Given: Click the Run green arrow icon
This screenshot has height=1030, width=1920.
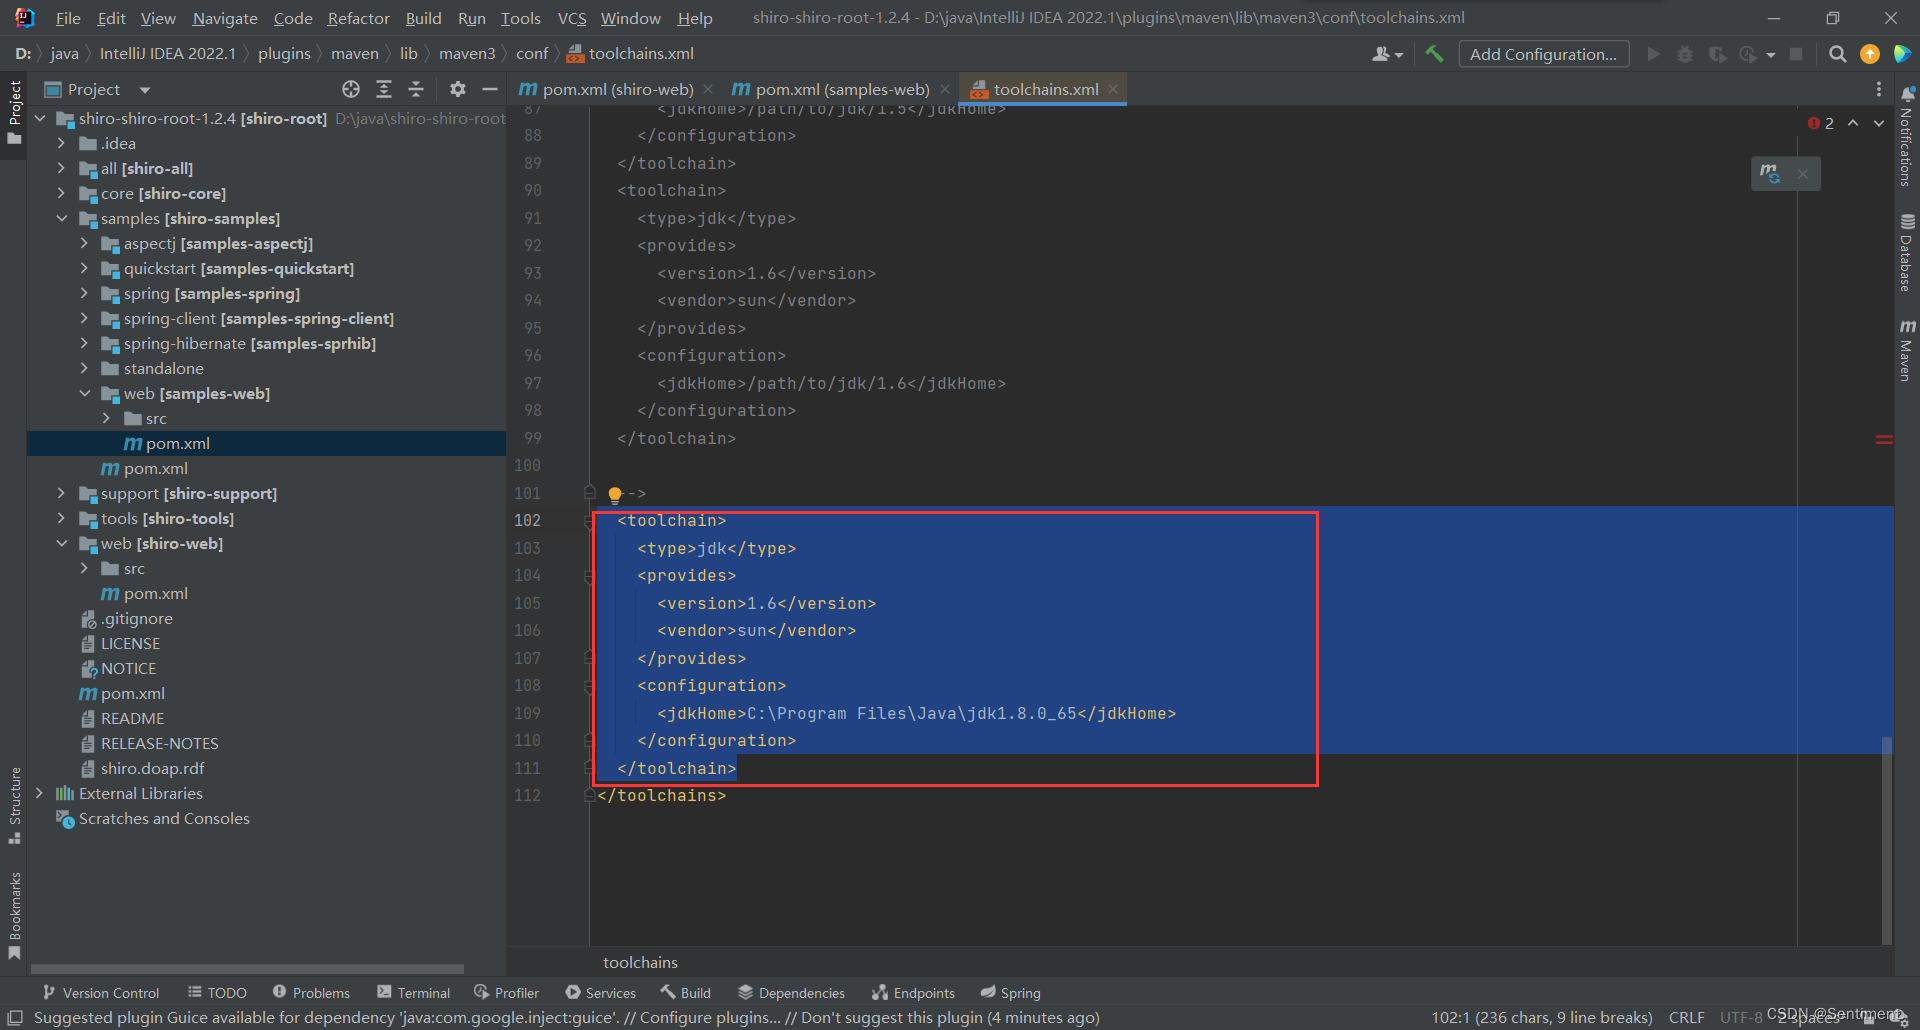Looking at the screenshot, I should pos(1653,54).
